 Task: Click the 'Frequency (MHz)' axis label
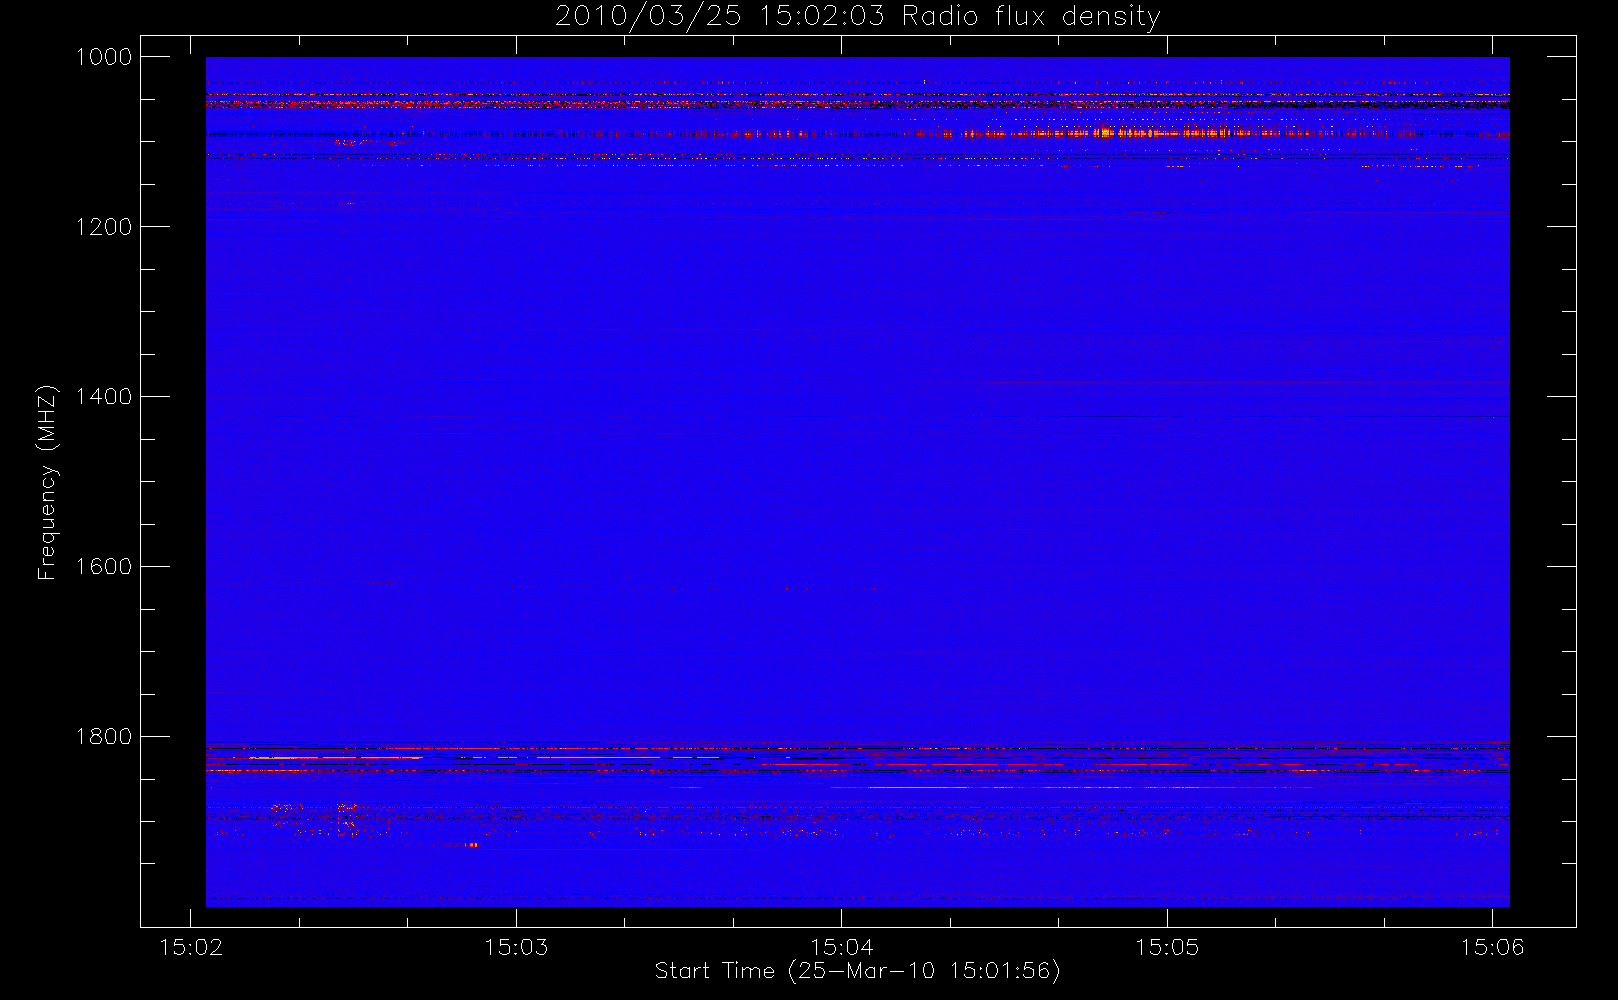(x=47, y=482)
